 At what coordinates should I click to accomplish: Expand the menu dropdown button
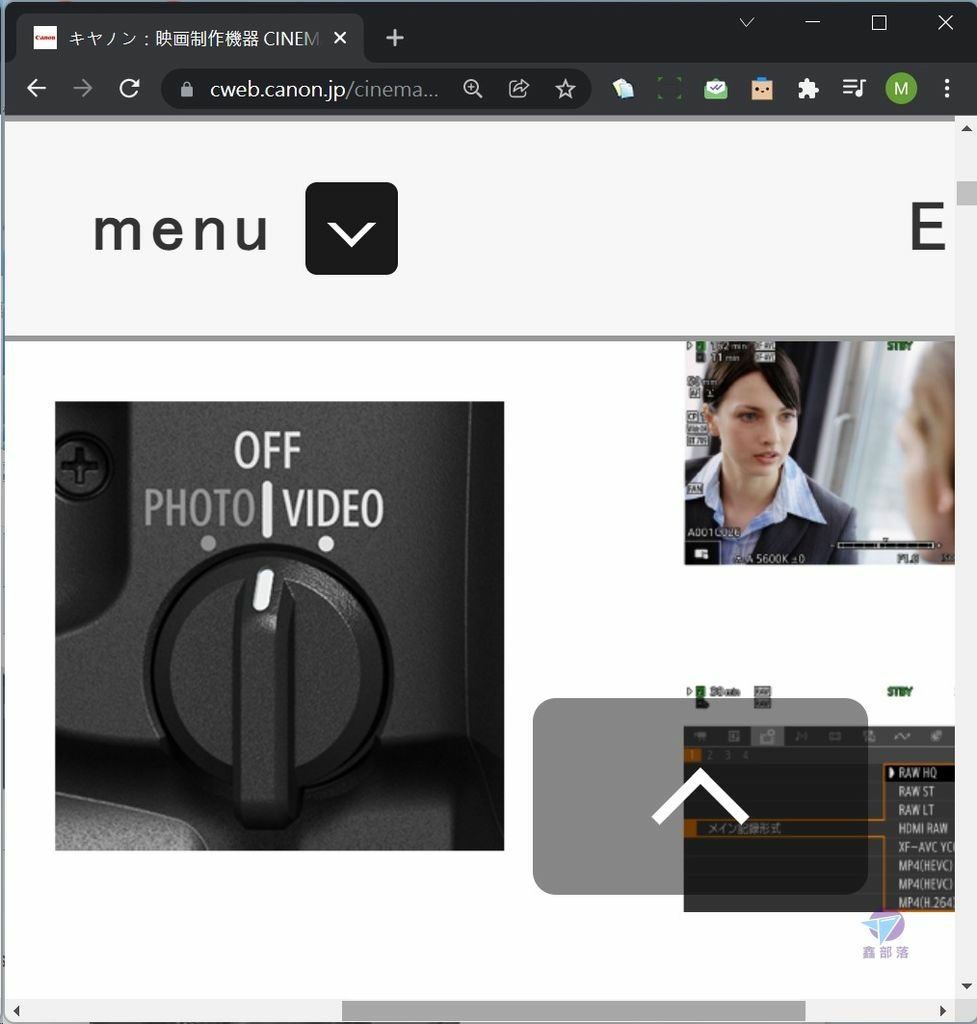[351, 229]
